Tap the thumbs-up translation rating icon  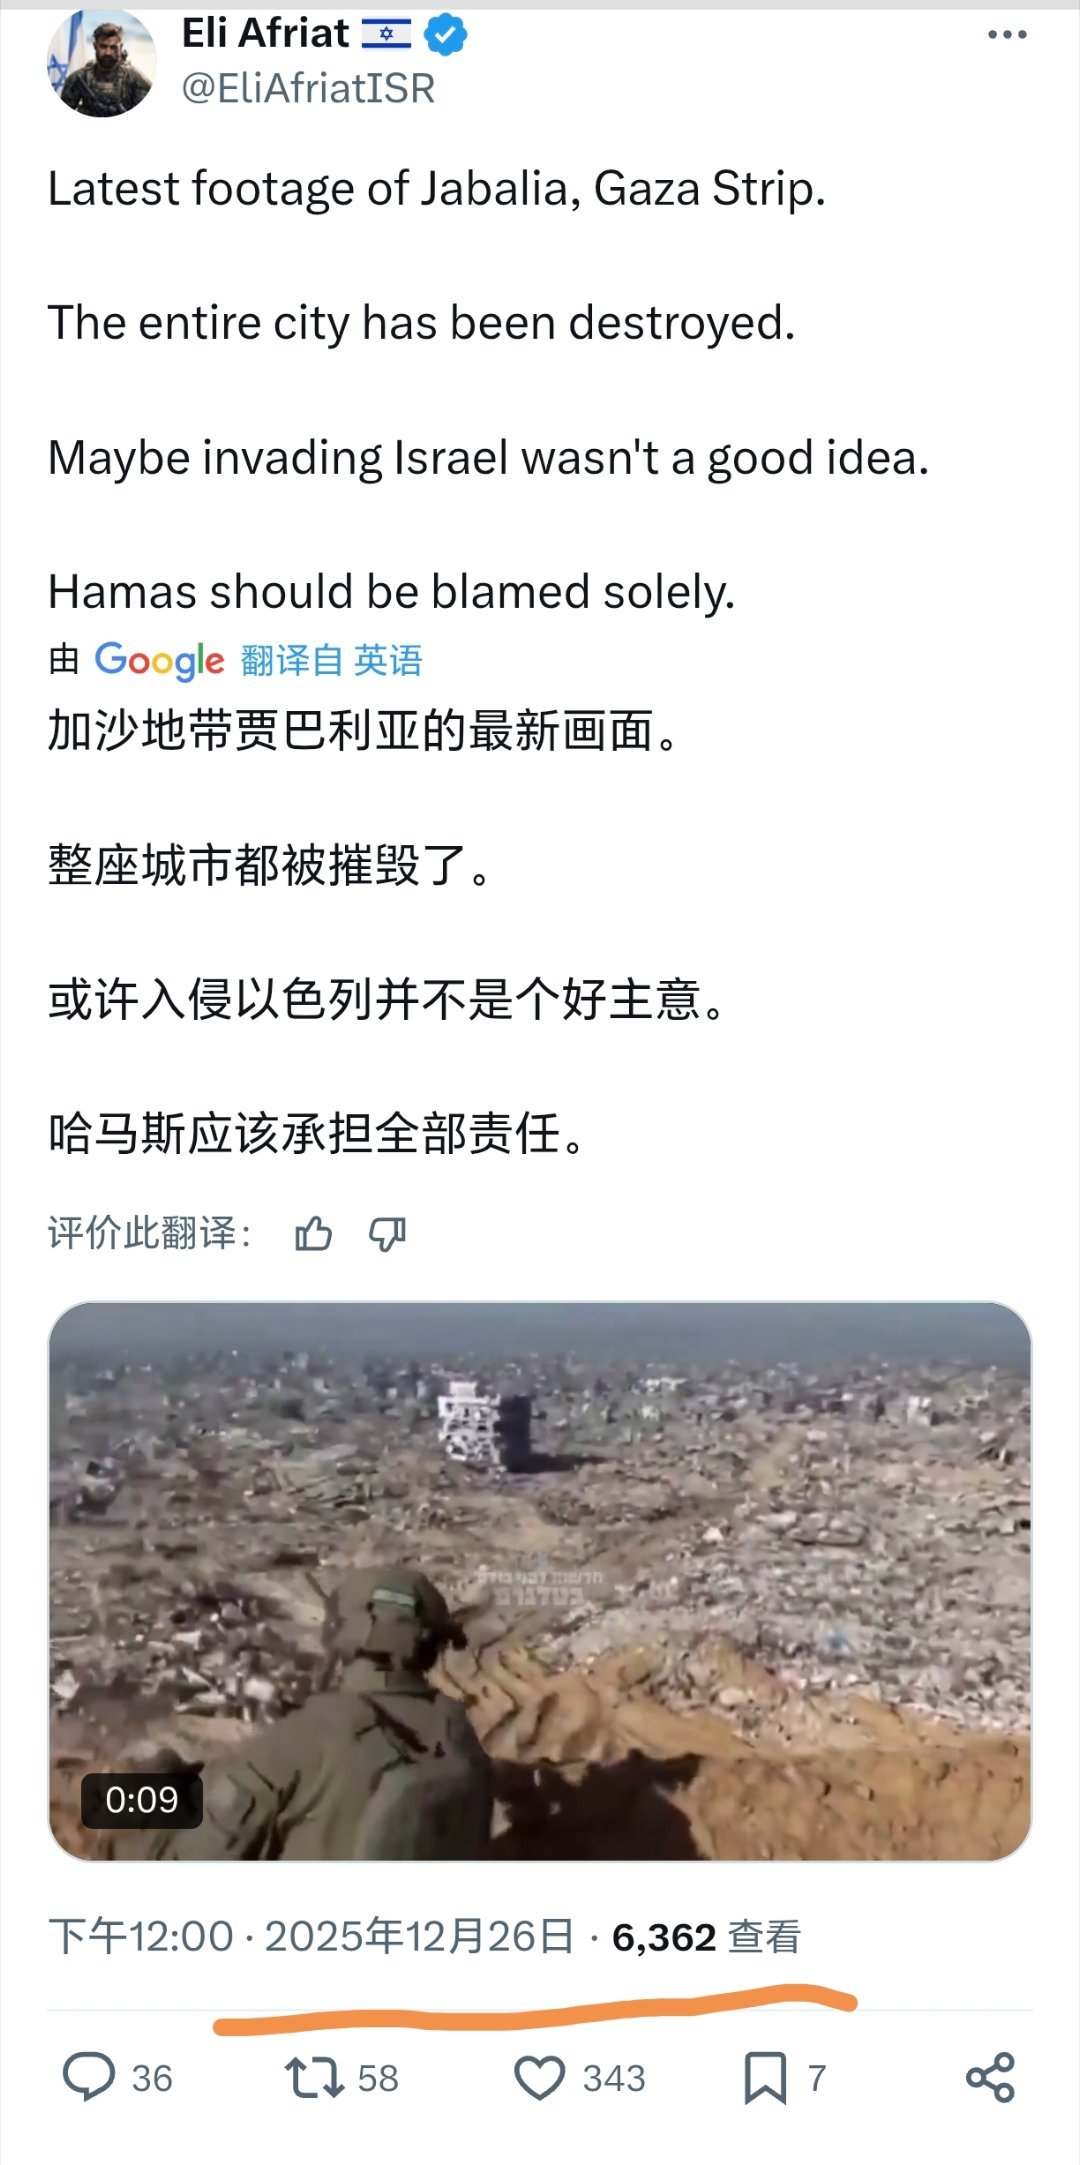point(313,1234)
